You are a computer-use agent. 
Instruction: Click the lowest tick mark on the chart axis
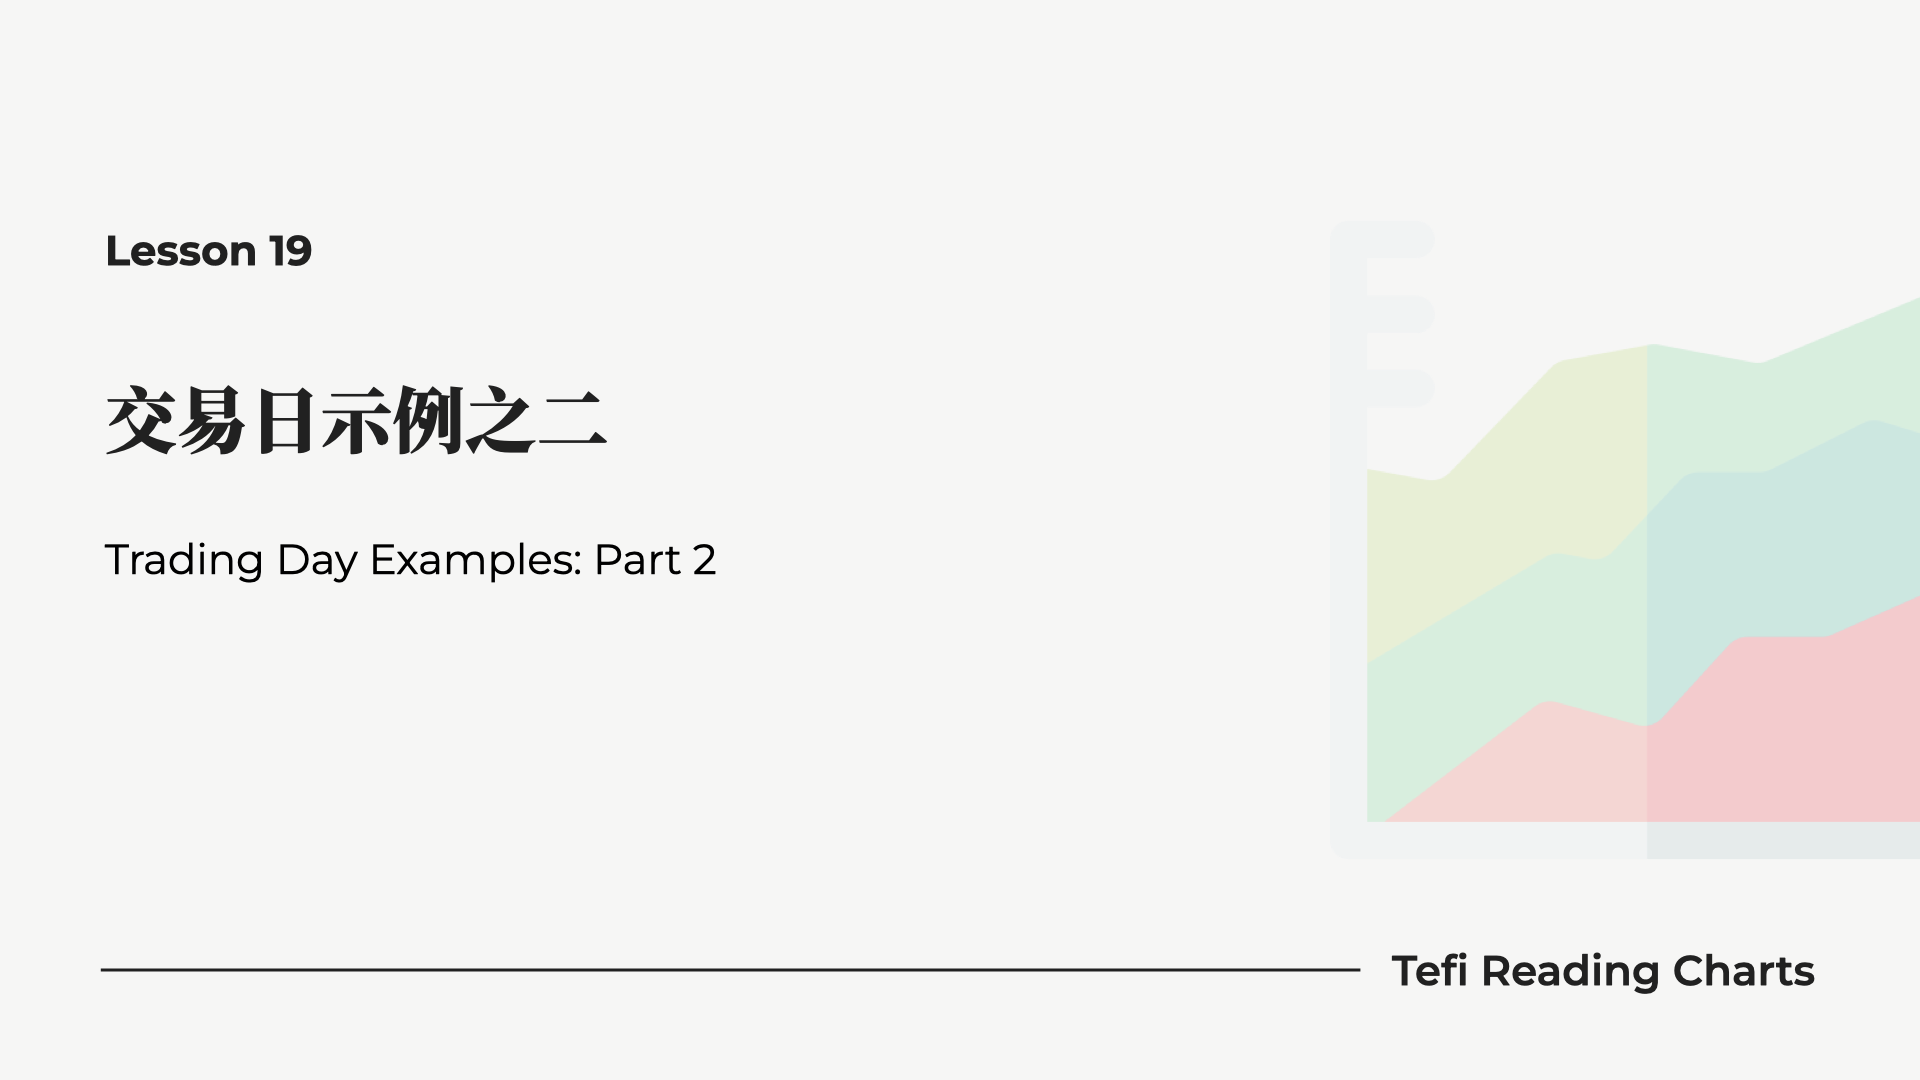pyautogui.click(x=1398, y=388)
